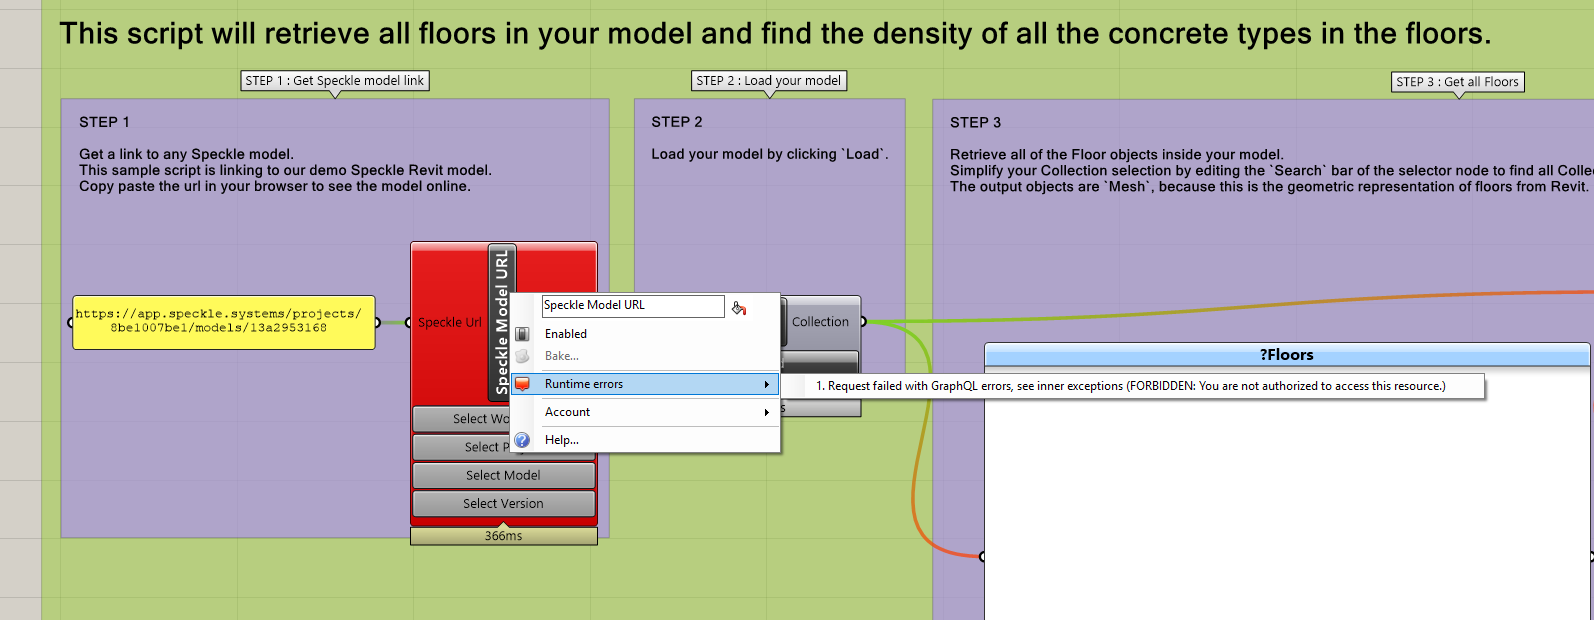Open the Help... menu entry

click(x=645, y=440)
